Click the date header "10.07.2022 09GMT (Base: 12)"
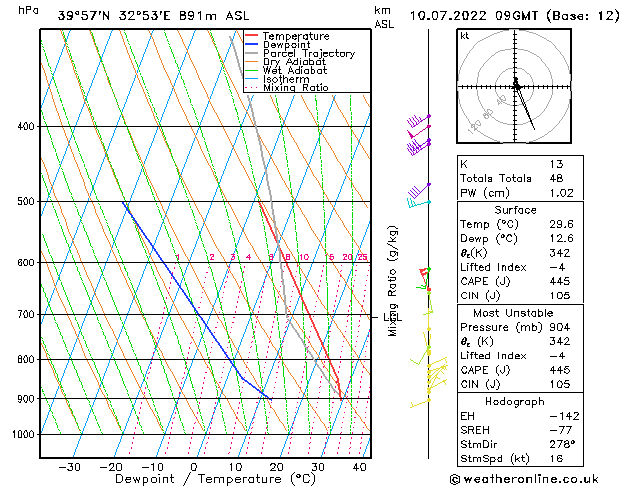 tap(514, 16)
